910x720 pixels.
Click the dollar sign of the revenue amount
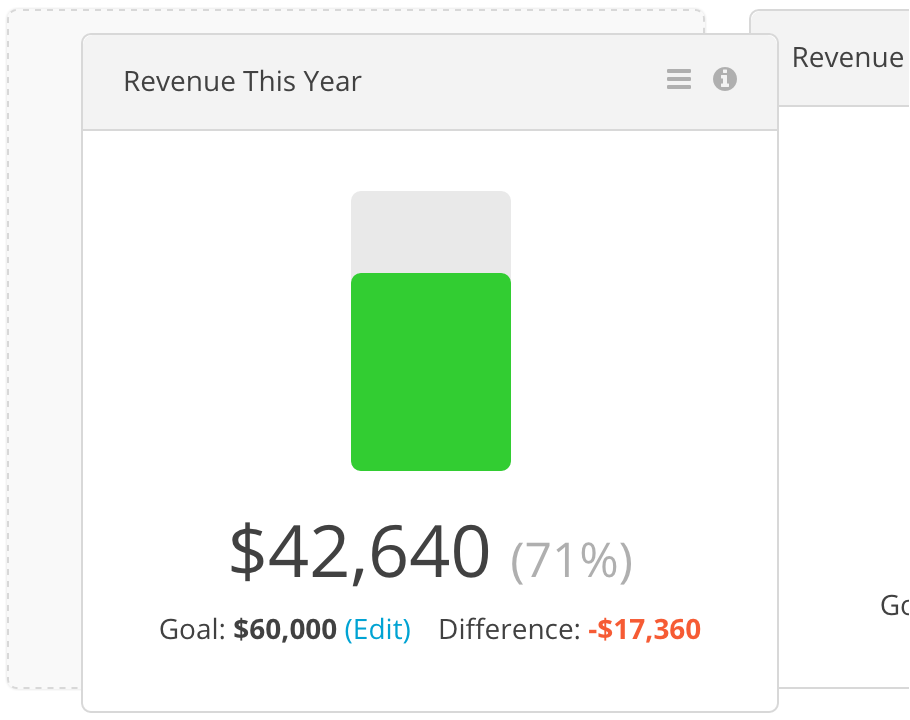point(248,551)
